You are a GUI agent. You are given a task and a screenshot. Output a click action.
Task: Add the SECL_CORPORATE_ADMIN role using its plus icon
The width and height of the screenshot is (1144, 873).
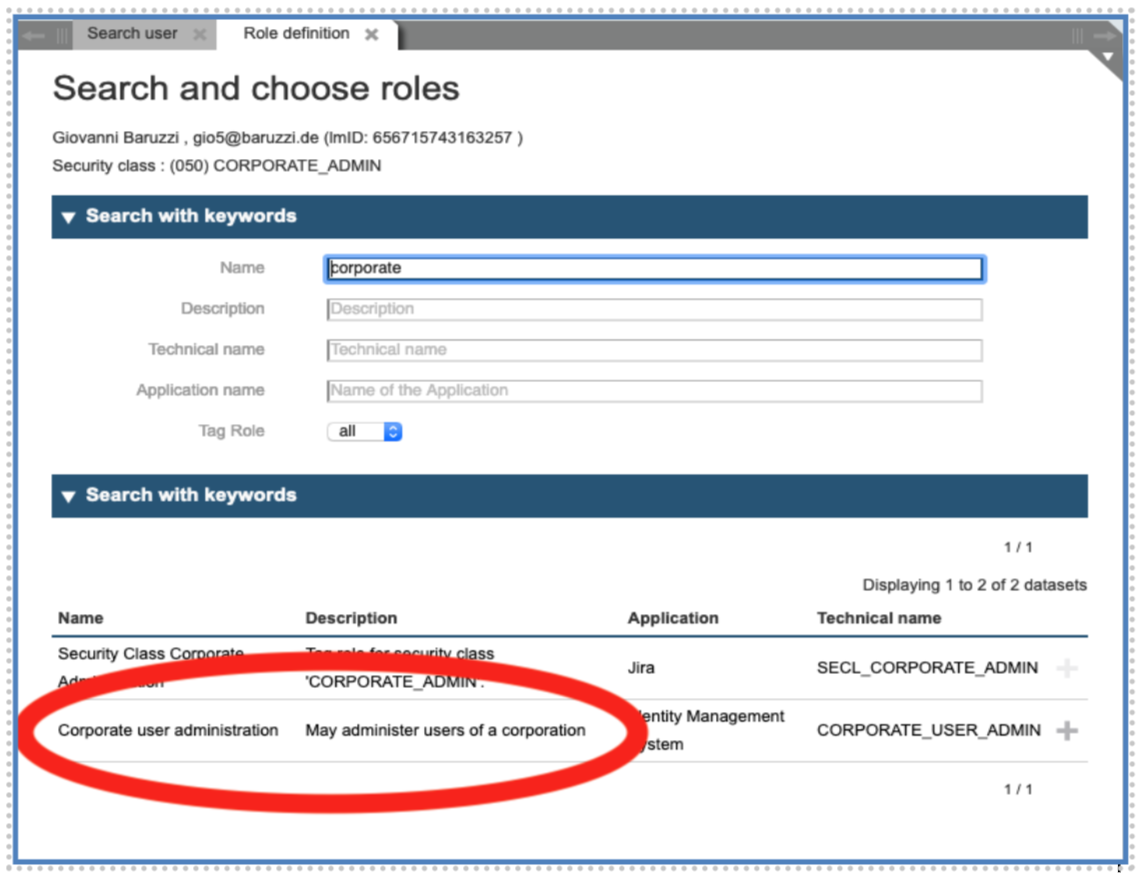point(1068,668)
